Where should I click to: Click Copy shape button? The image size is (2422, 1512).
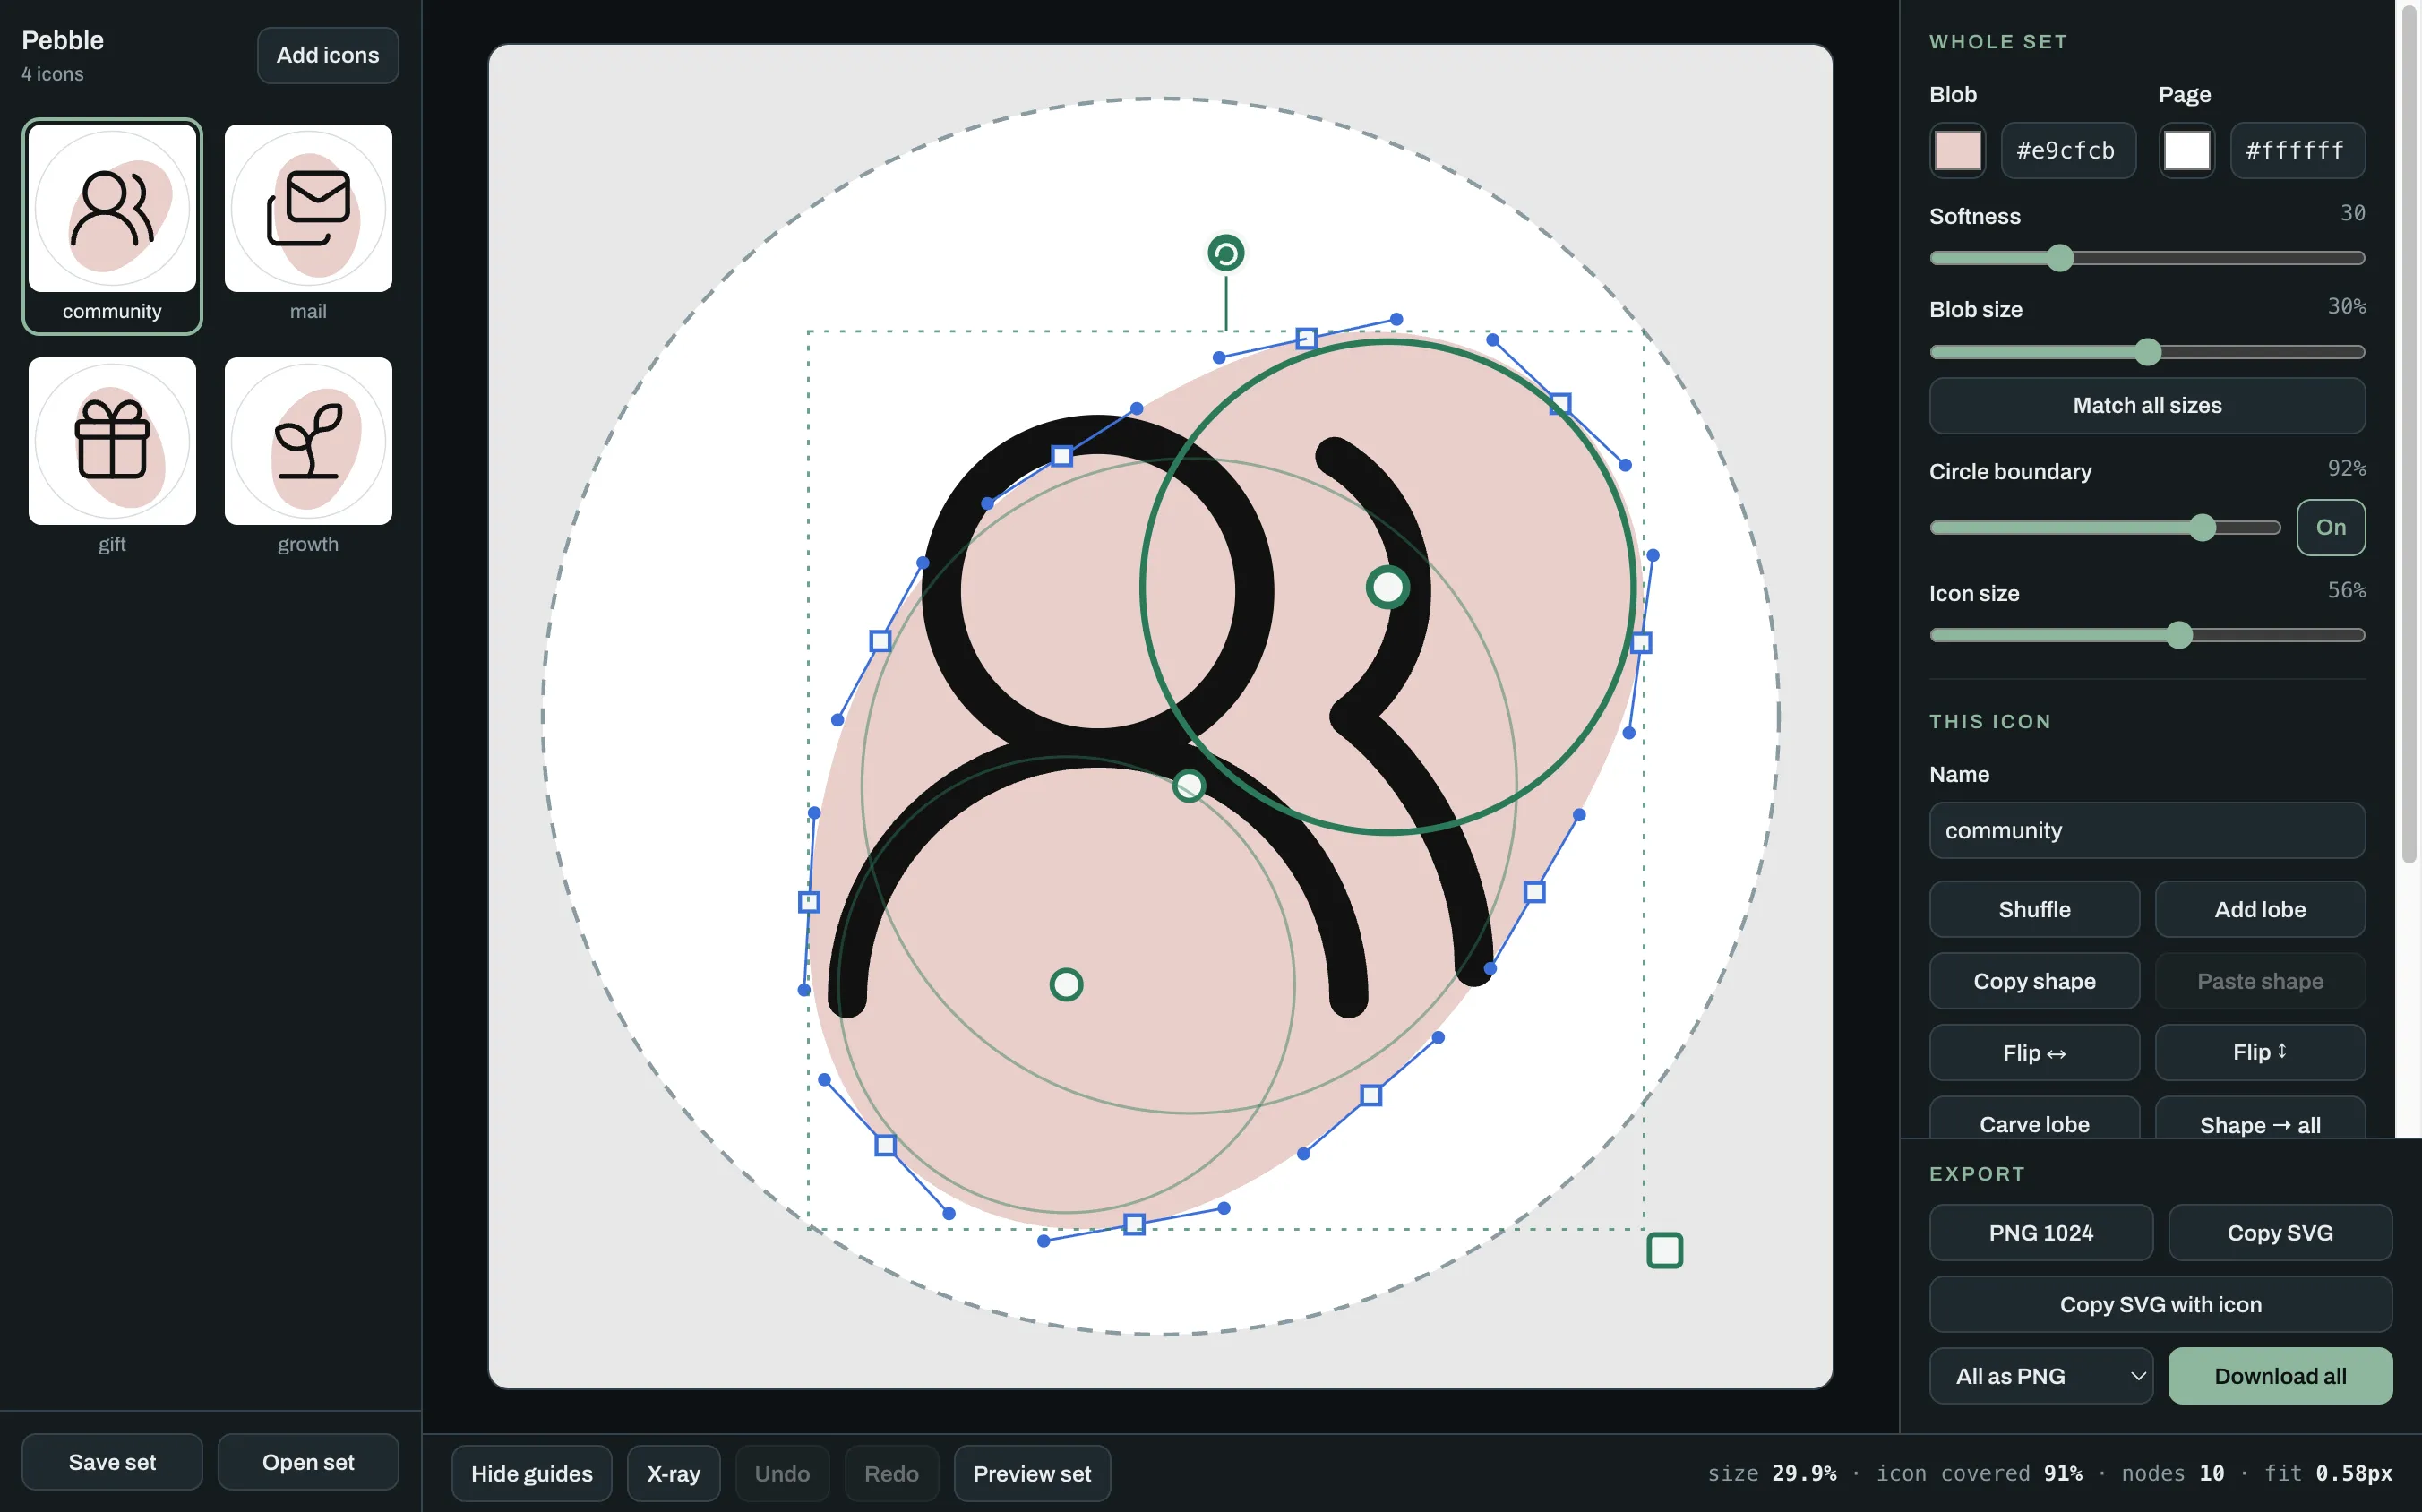pyautogui.click(x=2034, y=981)
